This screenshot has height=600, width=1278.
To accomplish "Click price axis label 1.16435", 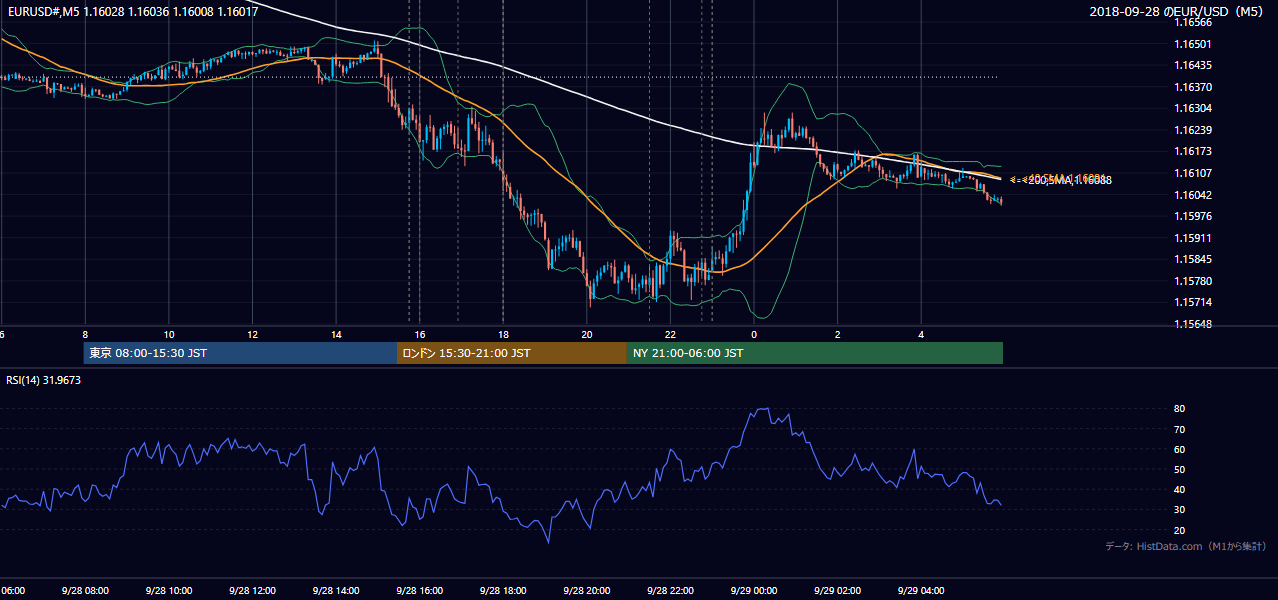I will 1193,65.
